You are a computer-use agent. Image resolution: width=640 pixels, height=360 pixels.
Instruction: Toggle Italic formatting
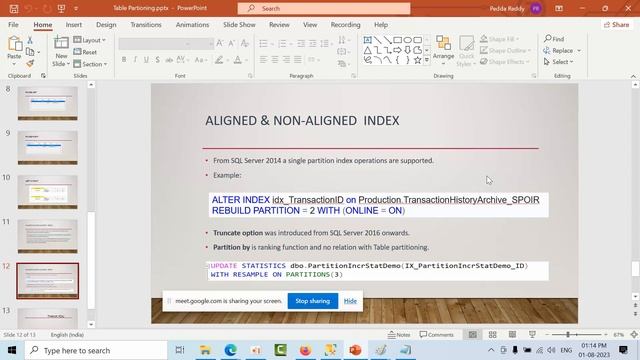point(135,60)
